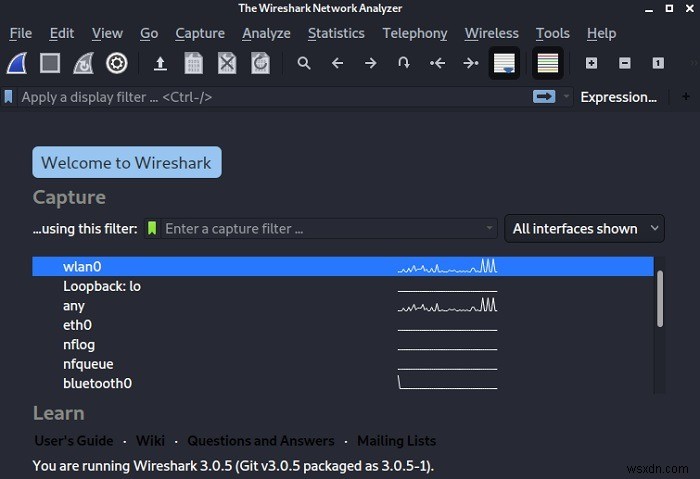Viewport: 700px width, 479px height.
Task: Open the Mailing Lists link
Action: click(x=396, y=441)
